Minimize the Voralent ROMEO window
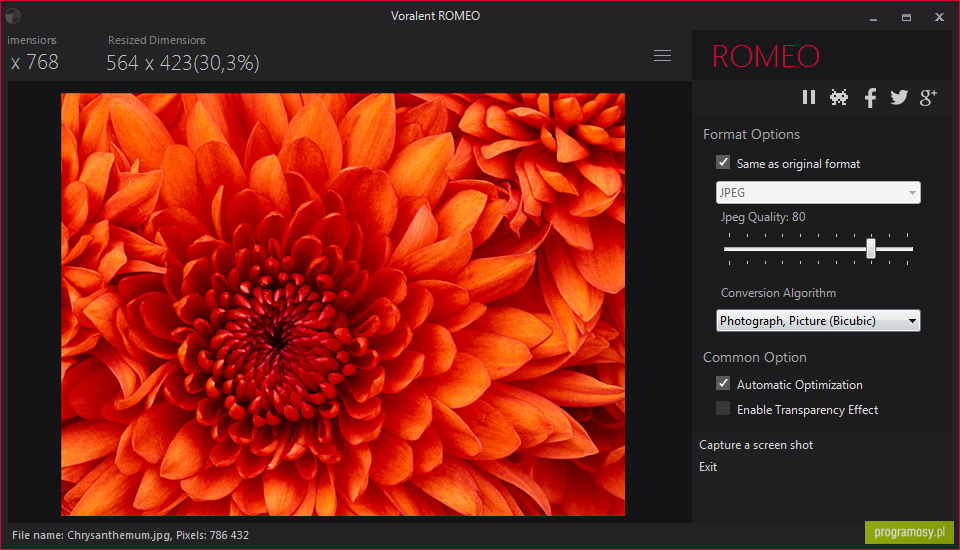This screenshot has height=550, width=960. (874, 18)
